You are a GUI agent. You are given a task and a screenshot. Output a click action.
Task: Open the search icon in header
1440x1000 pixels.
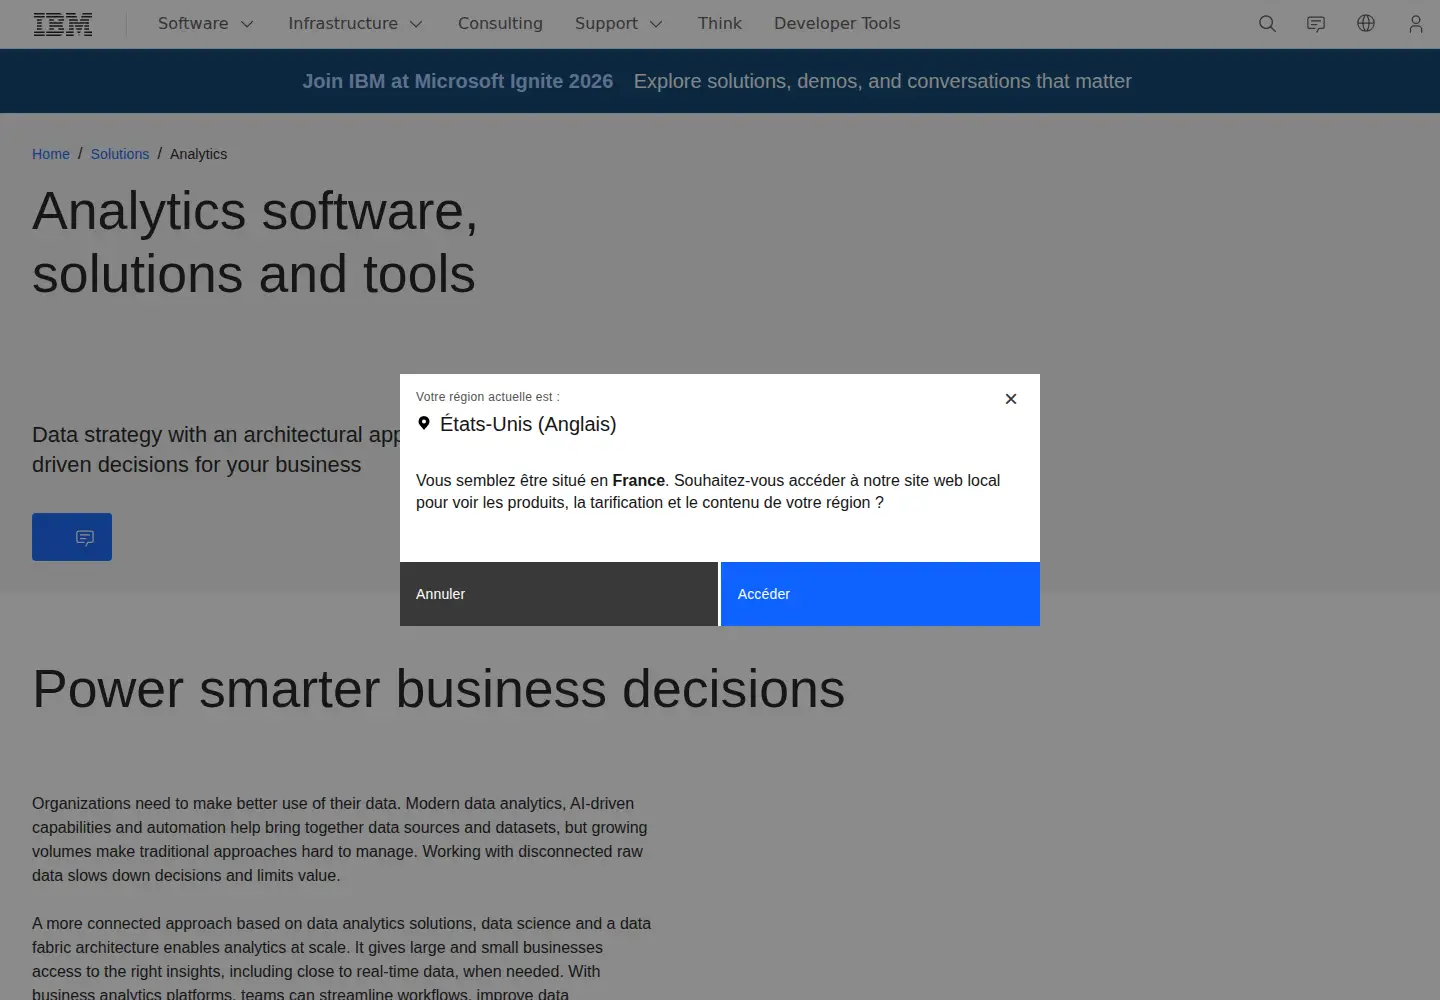[x=1267, y=24]
